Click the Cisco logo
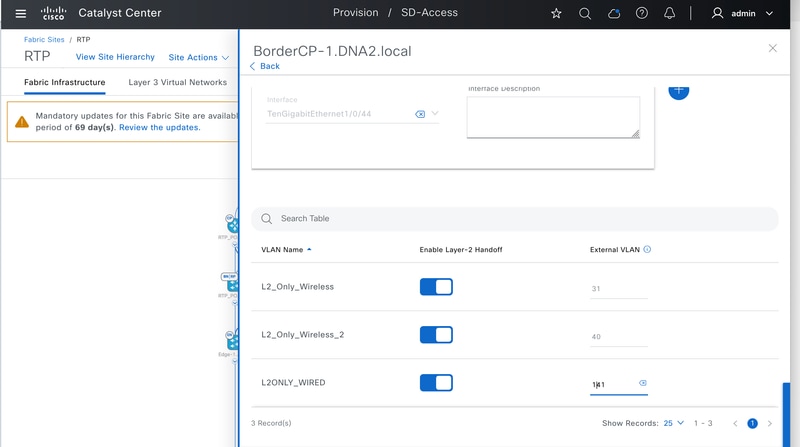Screen dimensions: 800x447 coord(54,13)
